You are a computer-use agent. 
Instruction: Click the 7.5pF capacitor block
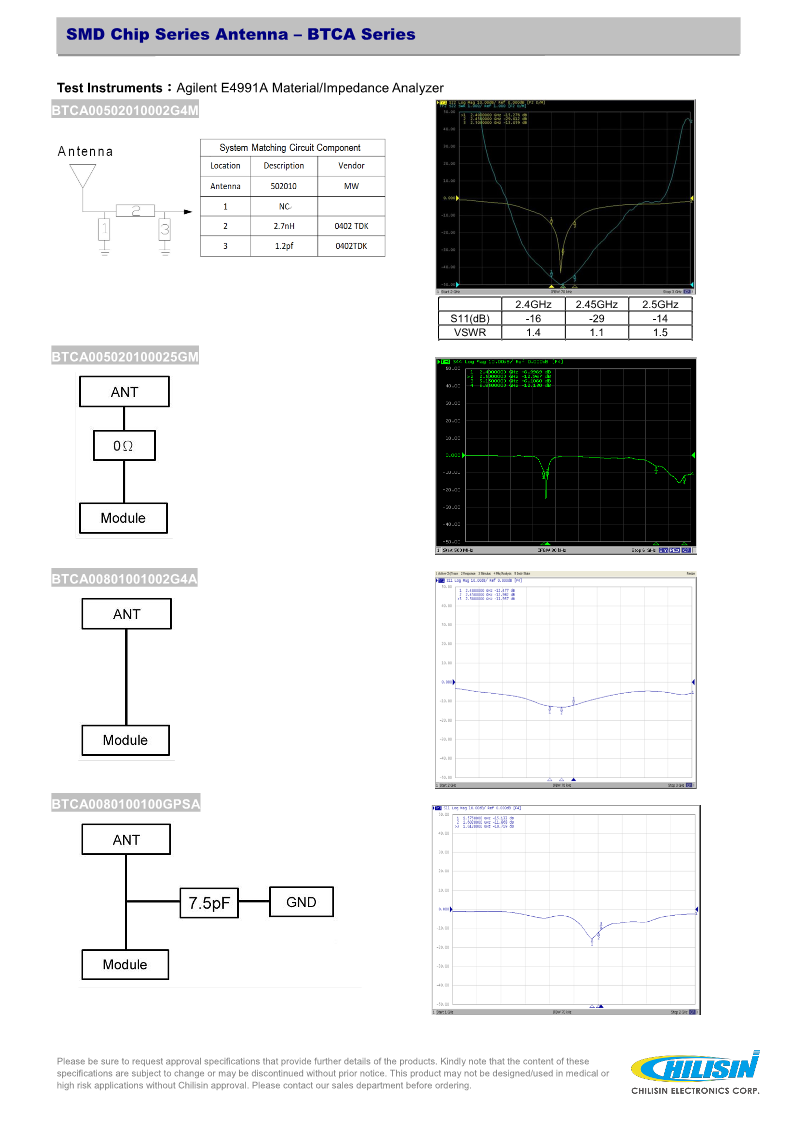(209, 903)
